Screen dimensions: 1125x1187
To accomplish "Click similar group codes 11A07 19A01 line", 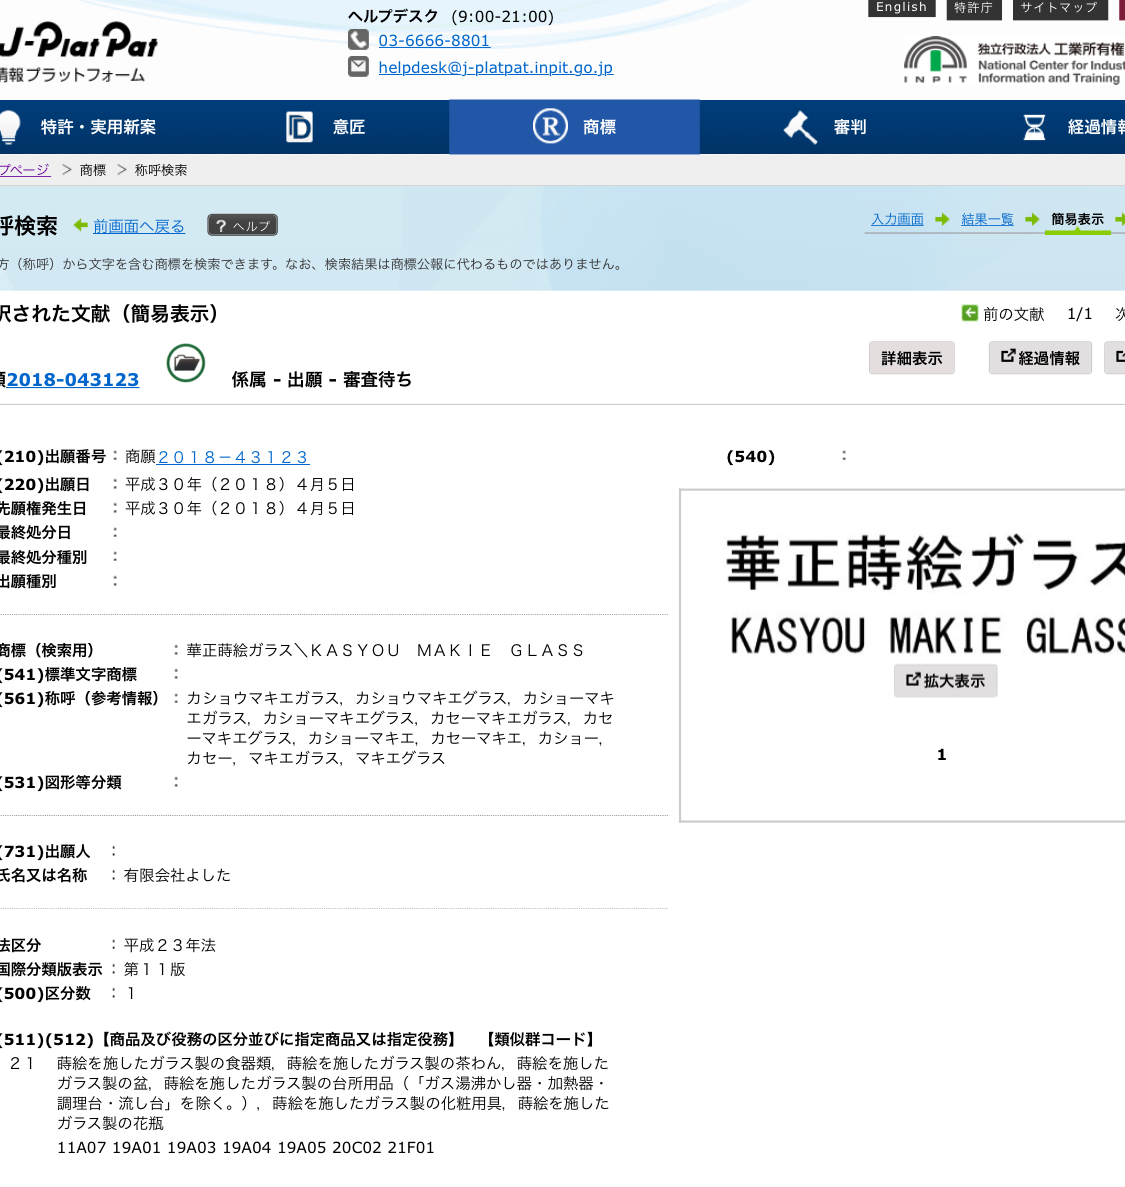I will (246, 1148).
